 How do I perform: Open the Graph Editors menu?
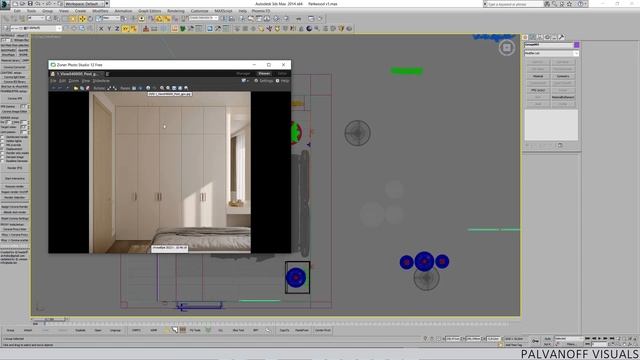(149, 11)
